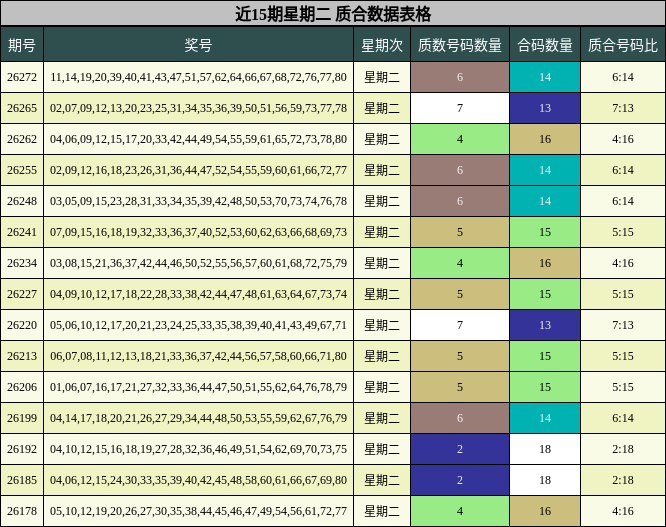Viewport: 666px width, 527px height.
Task: Select period number 26220
Action: click(x=22, y=325)
